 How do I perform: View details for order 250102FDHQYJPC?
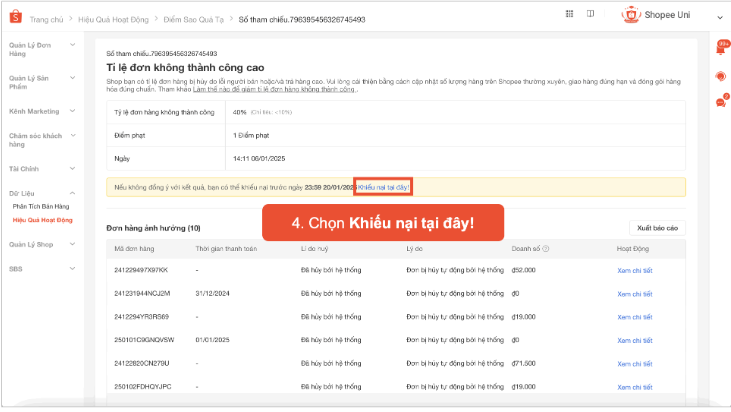(x=634, y=387)
